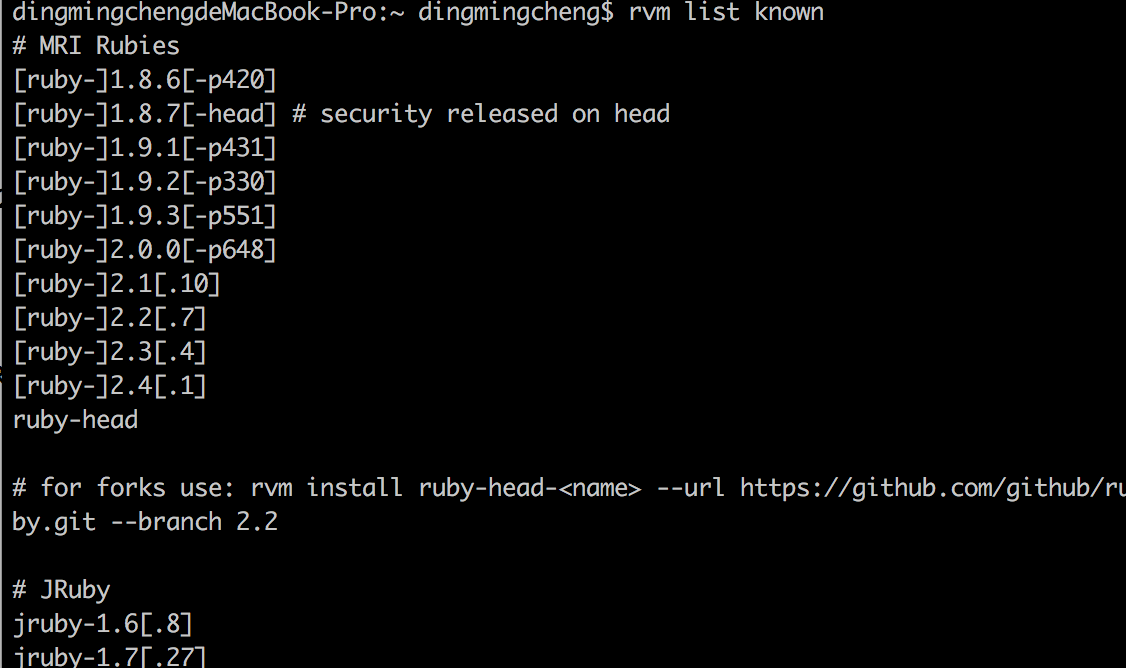Click the [ruby-]1.8.7[-head] entry
Viewport: 1126px width, 668px height.
[145, 113]
